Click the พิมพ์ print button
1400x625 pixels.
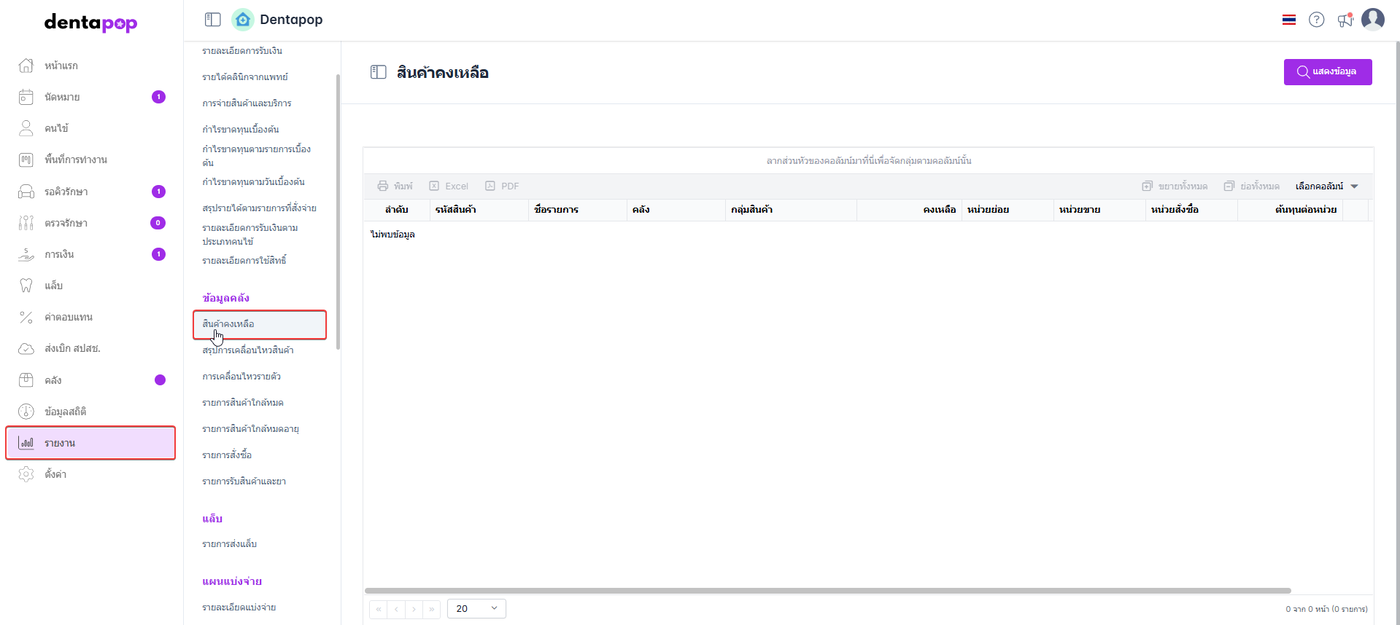click(395, 186)
